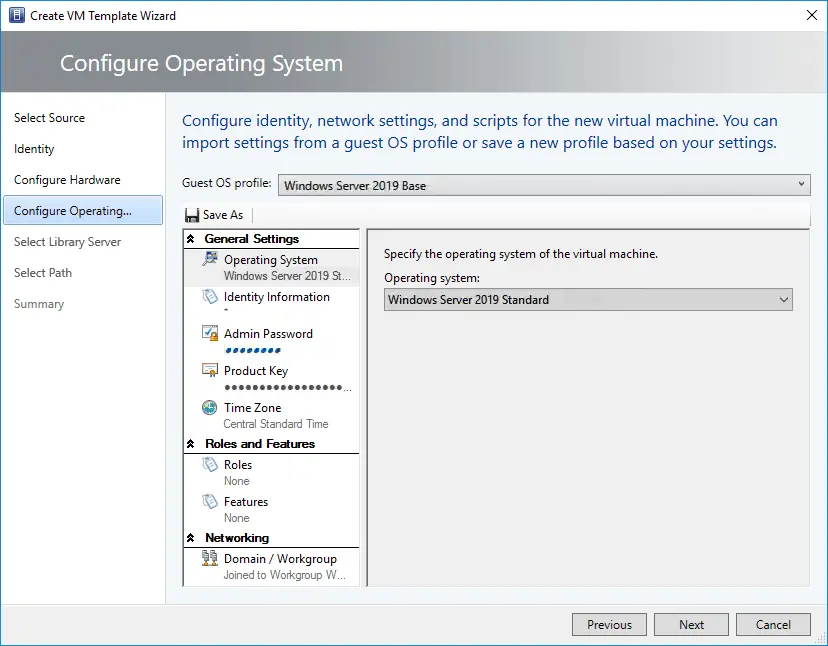Click 'Joined to Workgroup W...' text
This screenshot has width=828, height=646.
pos(285,575)
